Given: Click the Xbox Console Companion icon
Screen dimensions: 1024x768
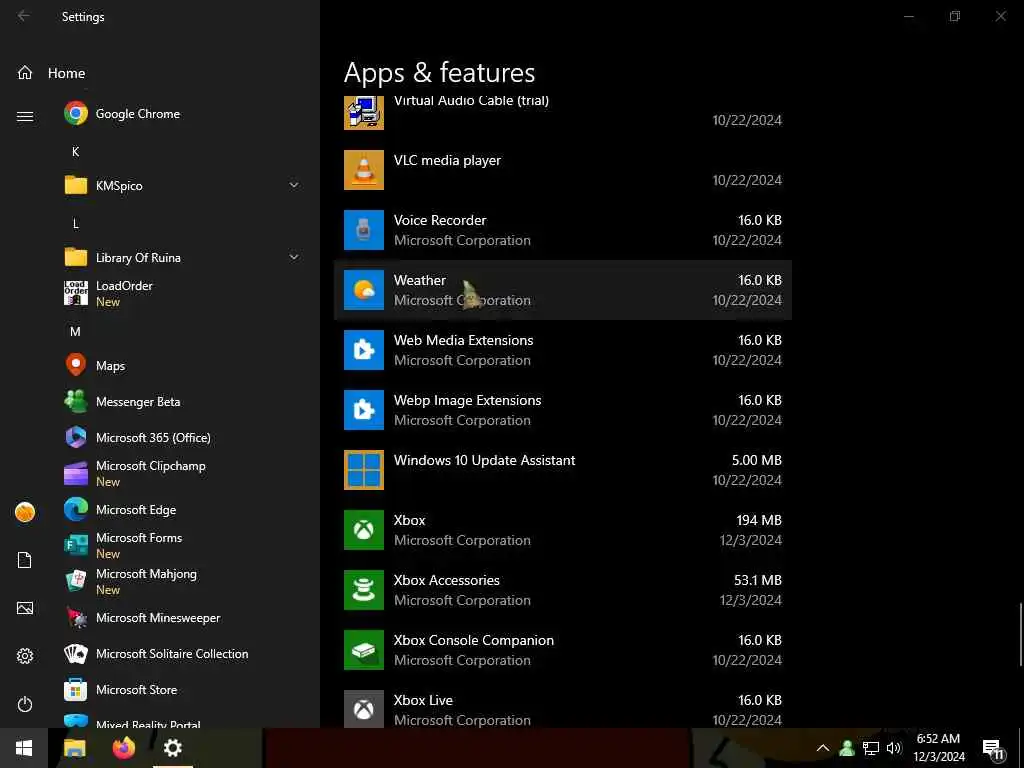Looking at the screenshot, I should [364, 650].
